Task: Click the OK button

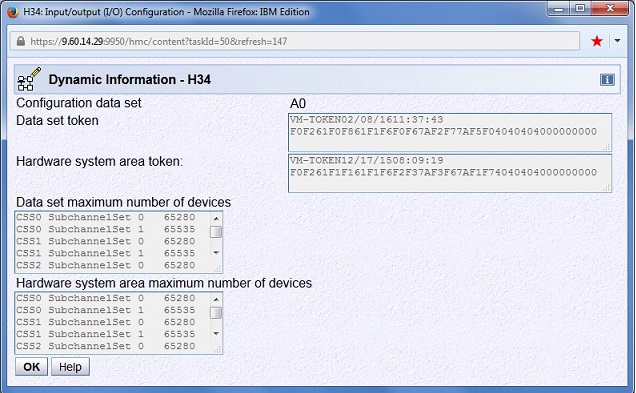Action: coord(31,367)
